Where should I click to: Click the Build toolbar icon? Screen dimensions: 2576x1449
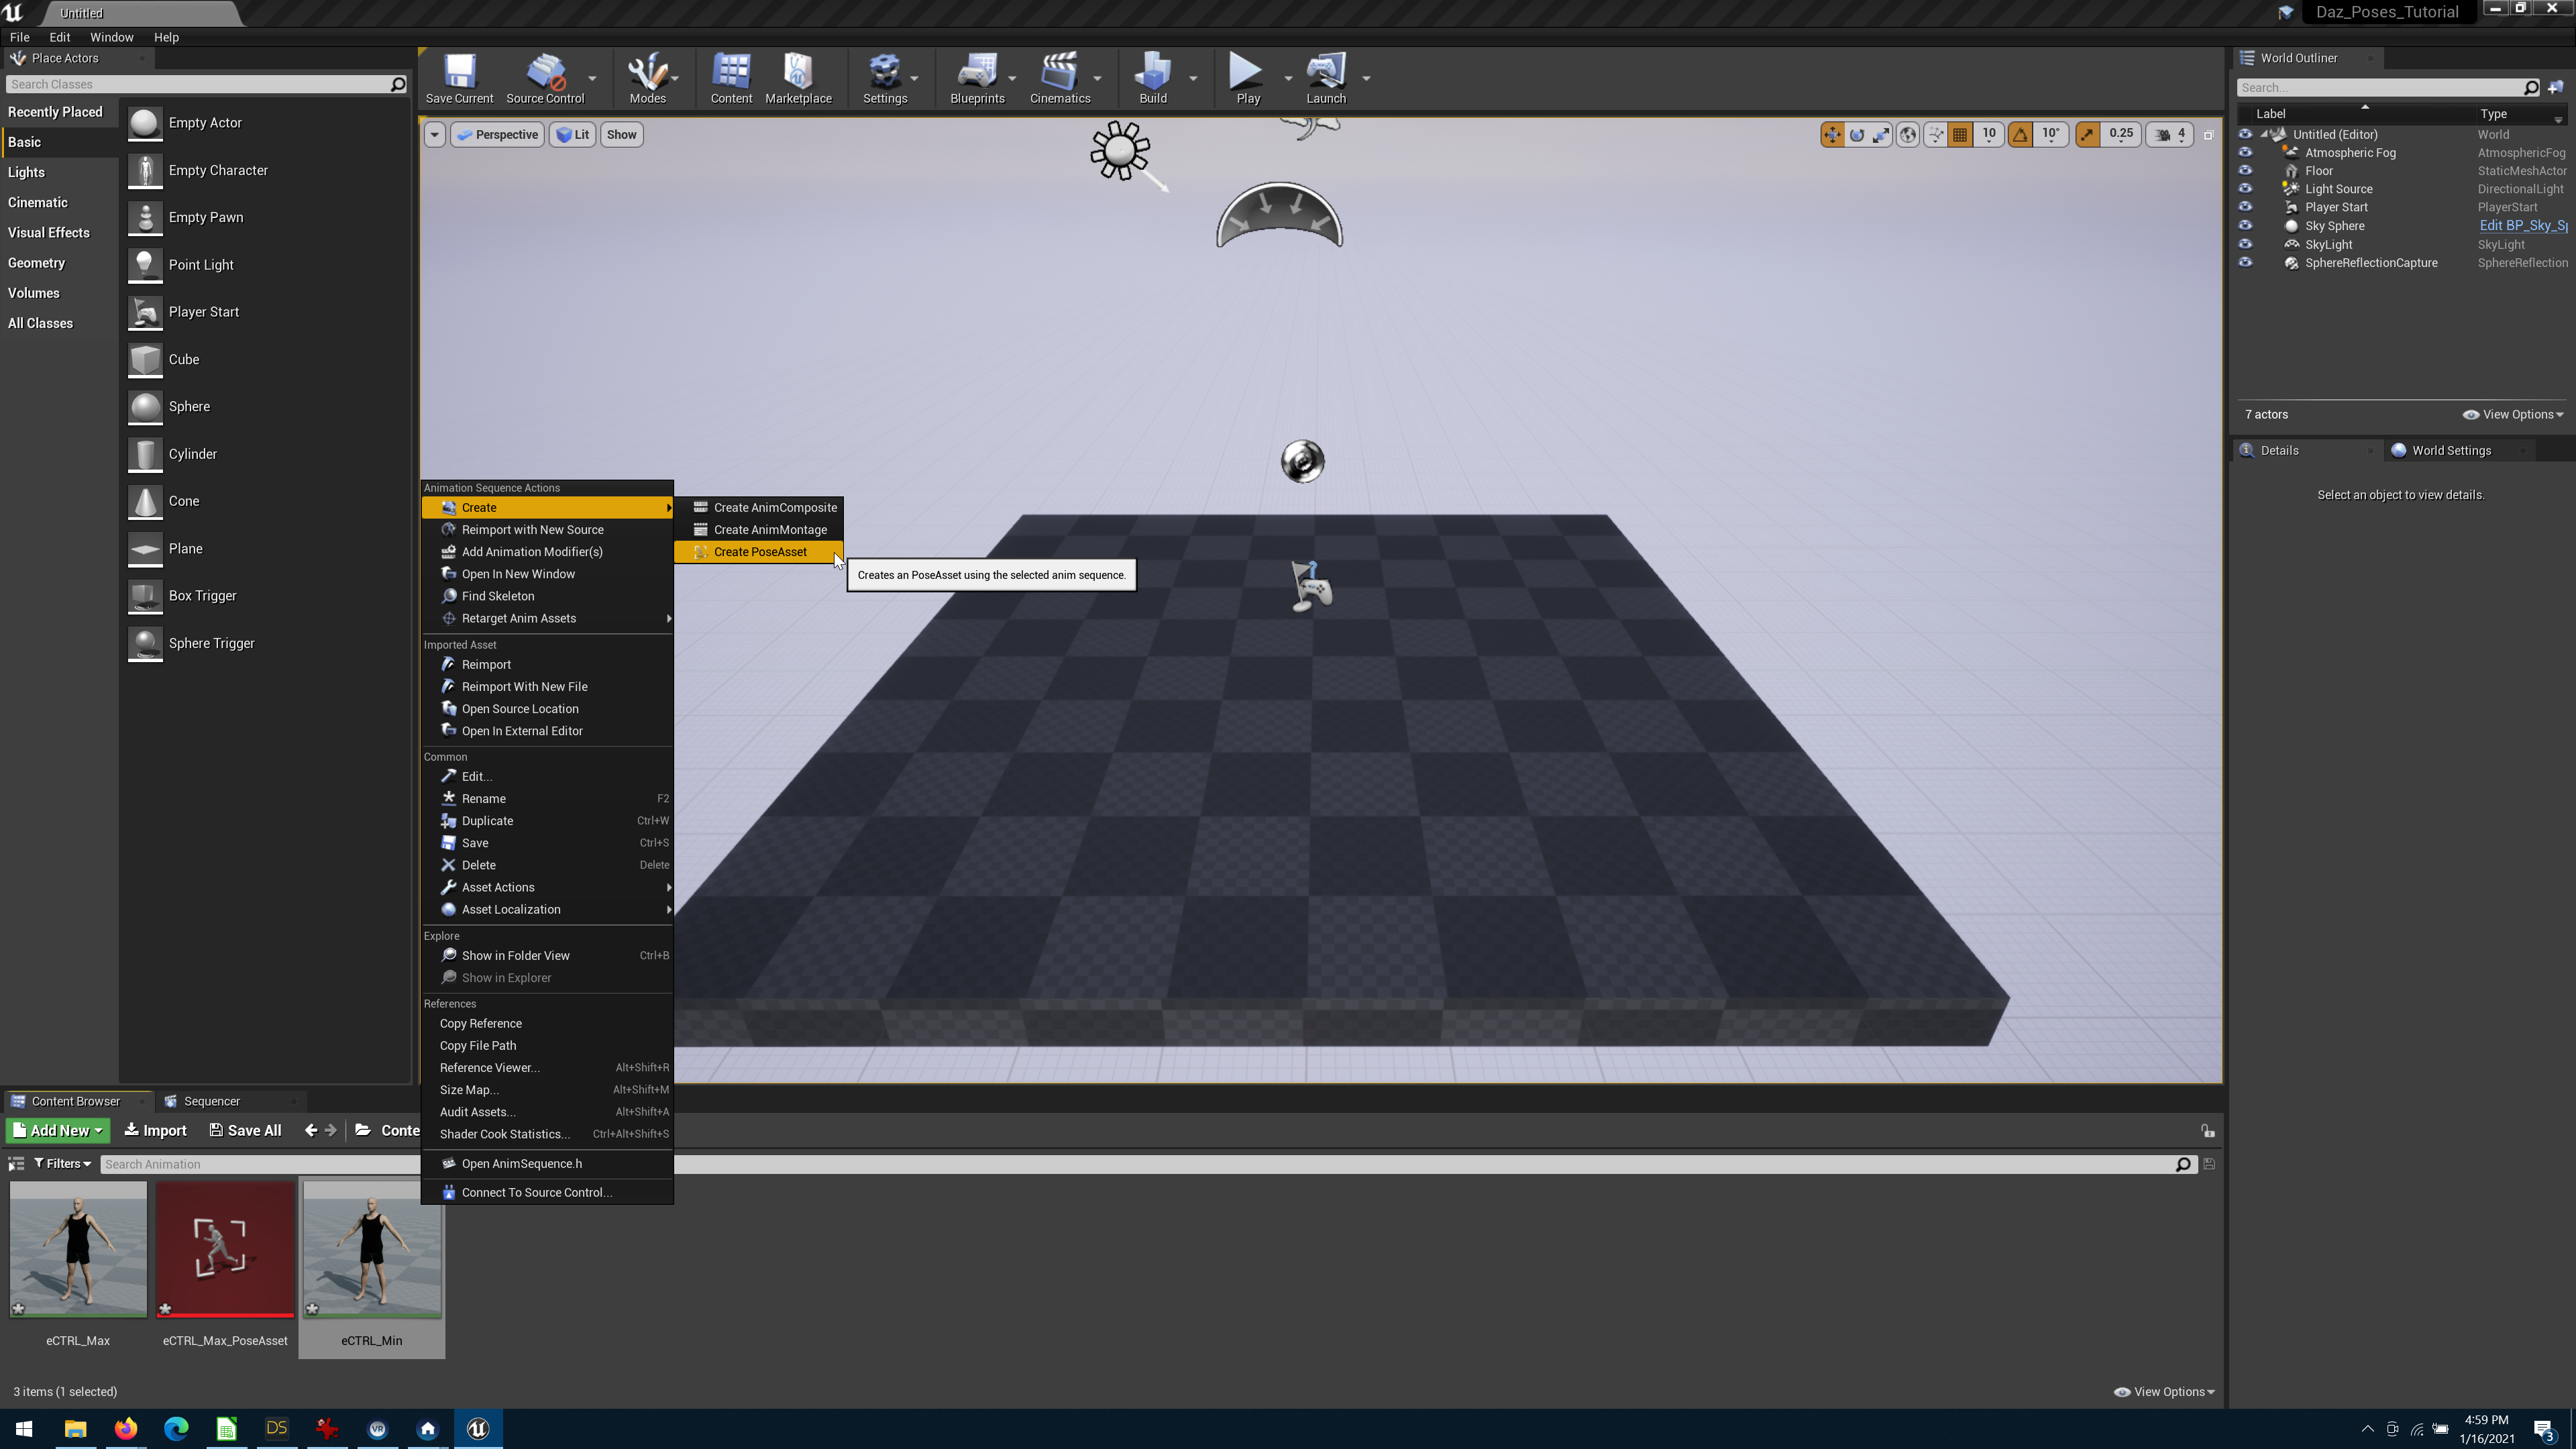point(1153,78)
